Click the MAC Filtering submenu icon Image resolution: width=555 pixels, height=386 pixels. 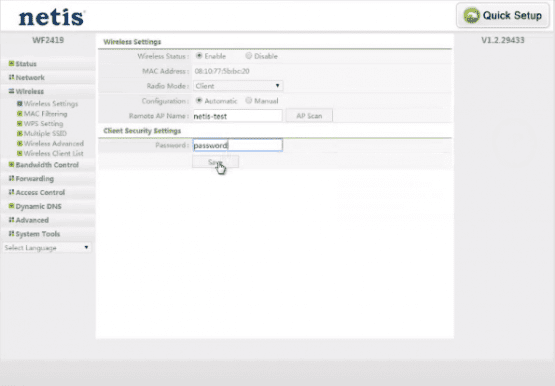(x=20, y=114)
